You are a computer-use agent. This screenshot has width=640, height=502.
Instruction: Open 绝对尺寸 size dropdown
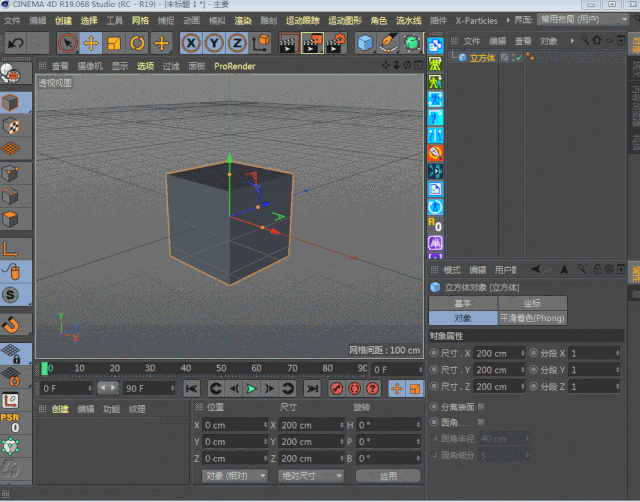311,476
